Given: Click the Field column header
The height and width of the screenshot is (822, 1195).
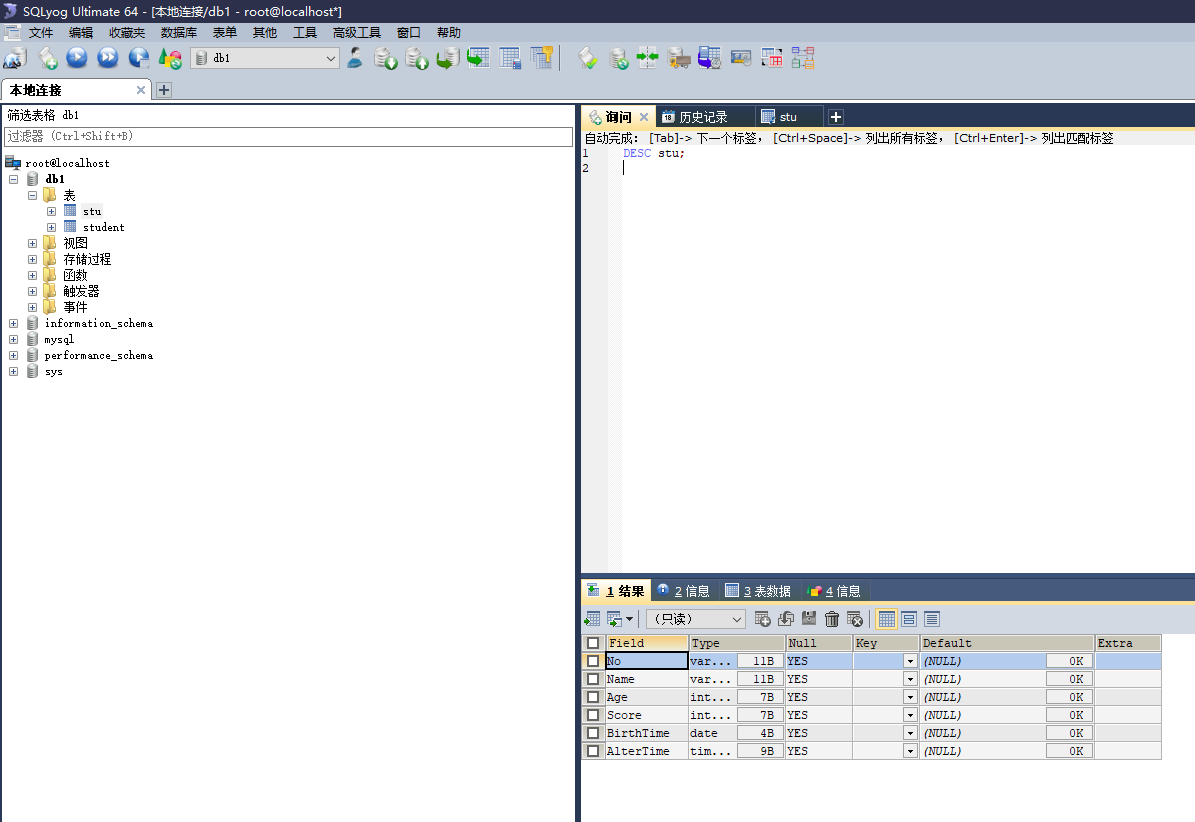Looking at the screenshot, I should [x=647, y=643].
